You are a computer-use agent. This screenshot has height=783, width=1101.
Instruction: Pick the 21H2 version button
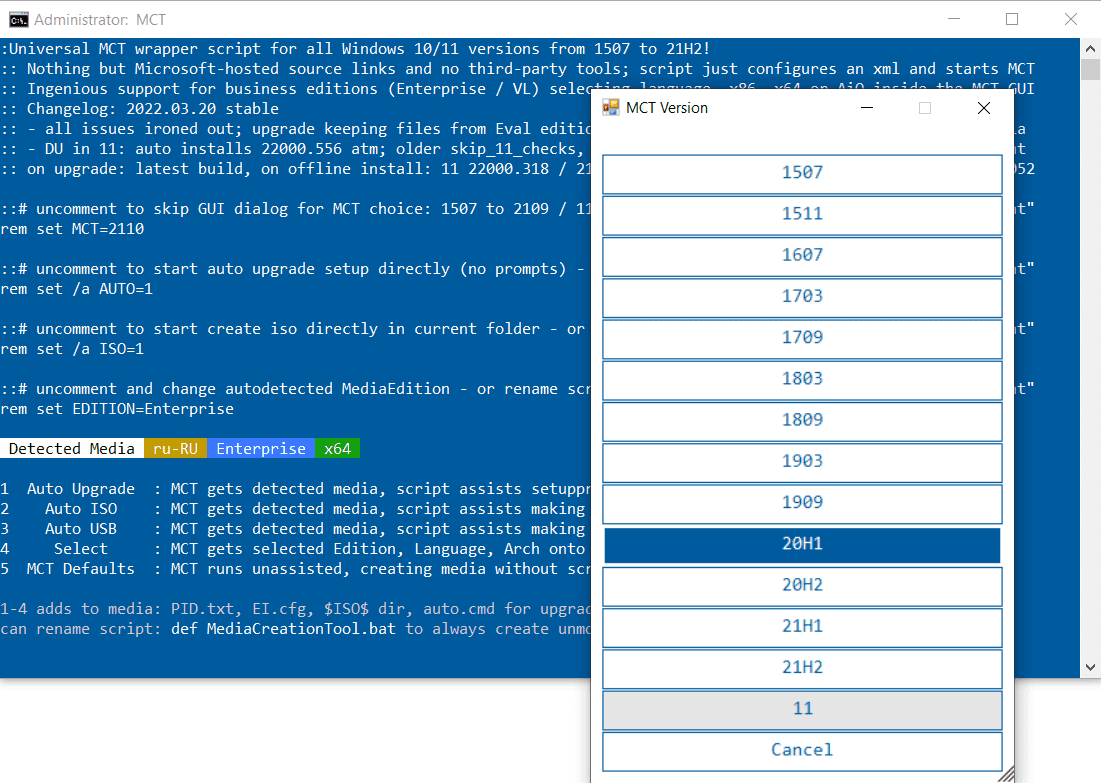(802, 669)
